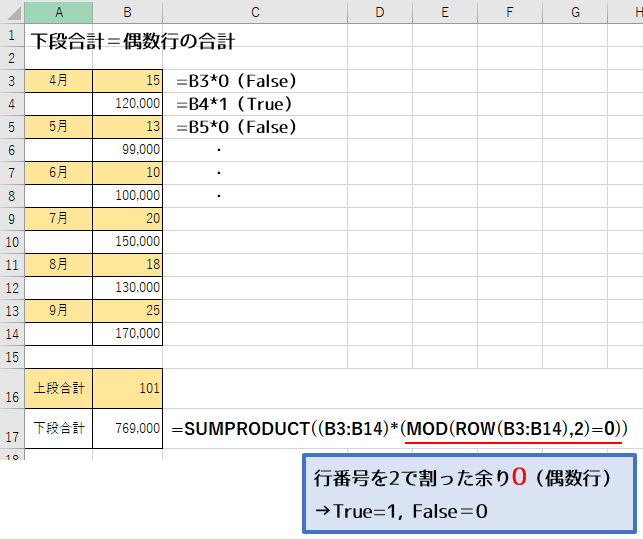Click cell containing 7月
The image size is (643, 539).
point(59,219)
